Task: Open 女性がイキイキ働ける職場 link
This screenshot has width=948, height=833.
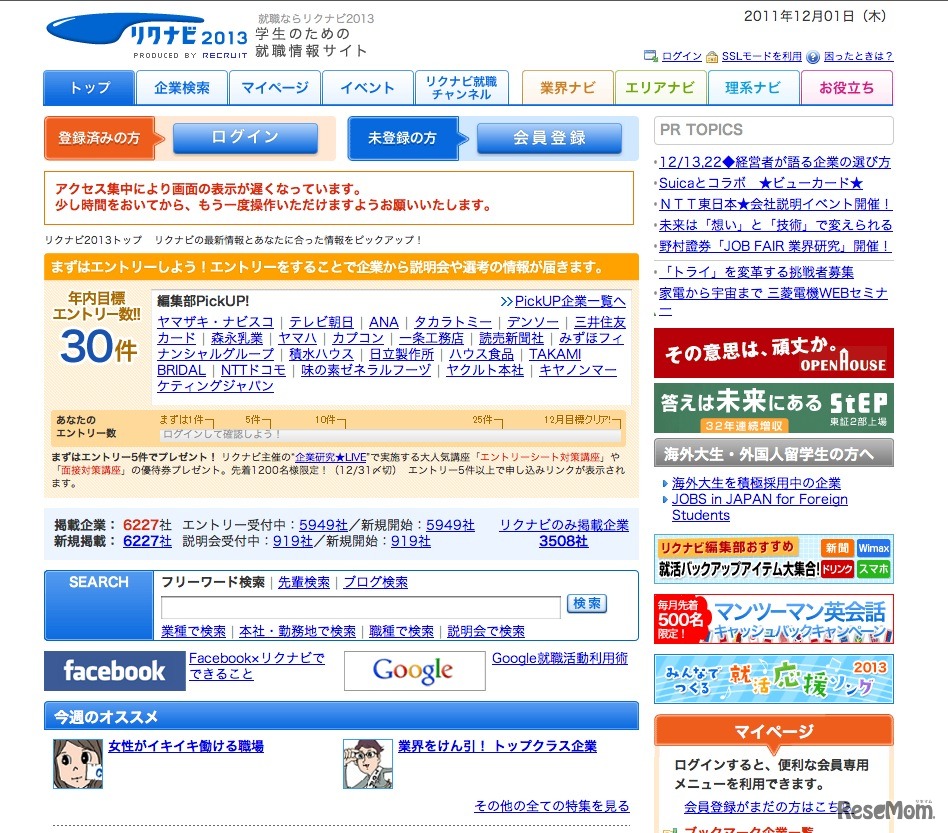Action: click(x=186, y=746)
